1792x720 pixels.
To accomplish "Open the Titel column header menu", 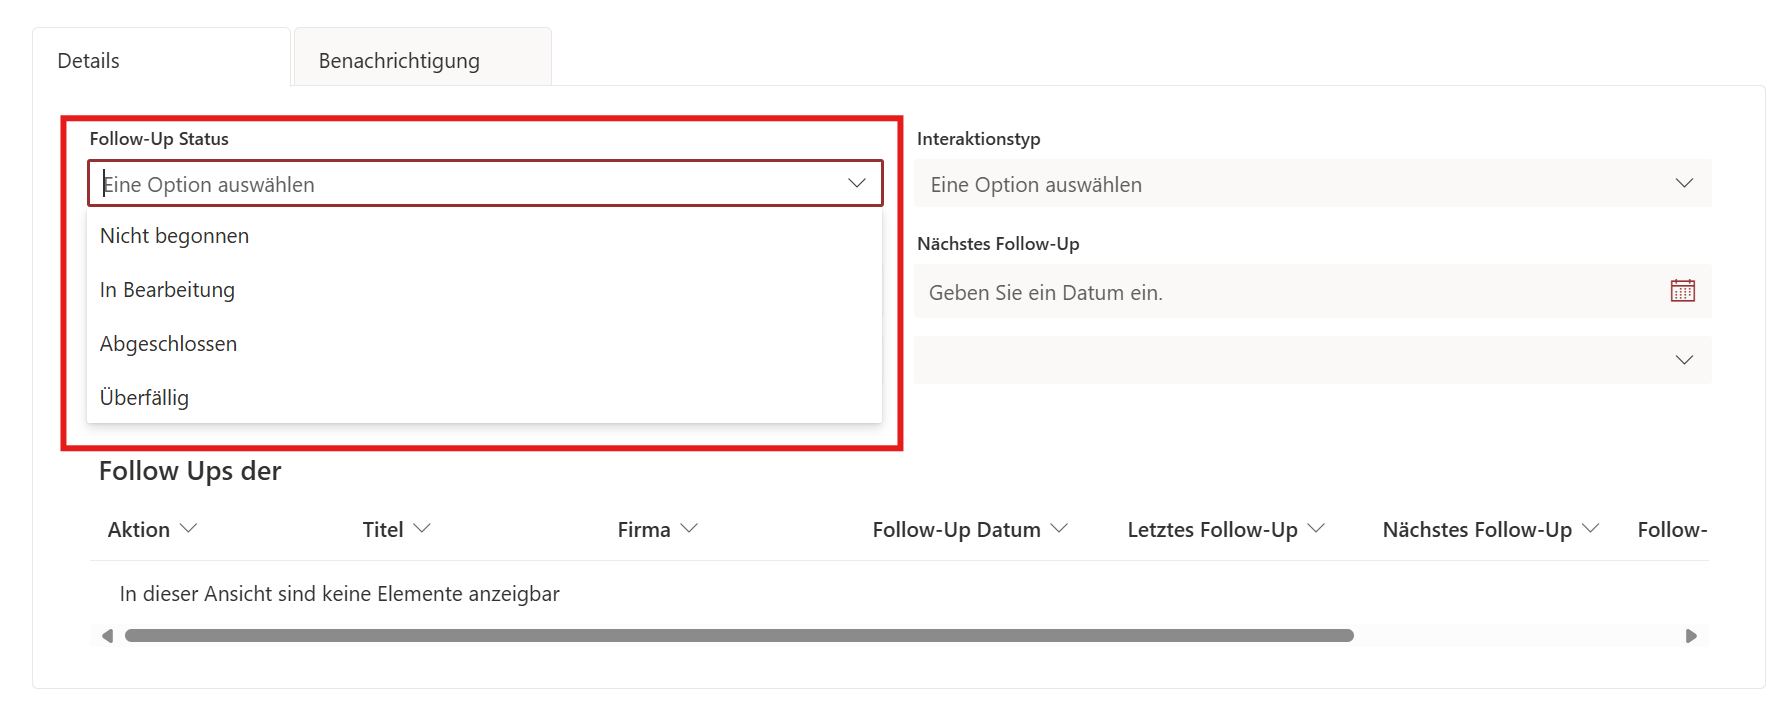I will coord(397,529).
